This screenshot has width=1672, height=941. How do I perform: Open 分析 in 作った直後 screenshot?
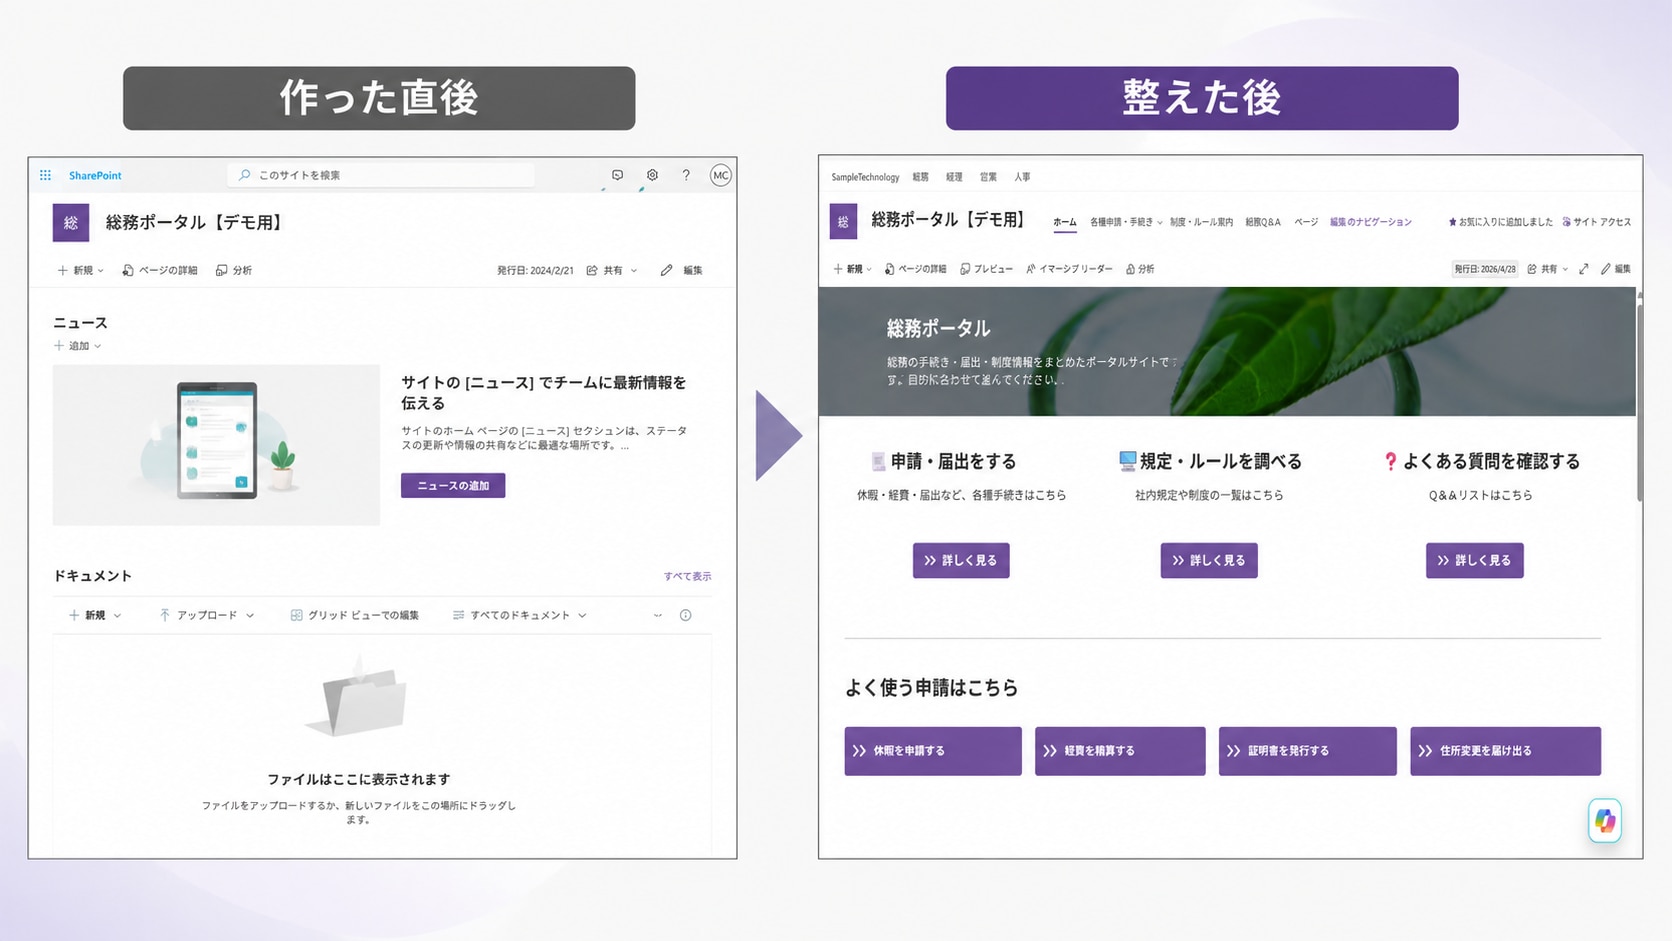pos(234,270)
